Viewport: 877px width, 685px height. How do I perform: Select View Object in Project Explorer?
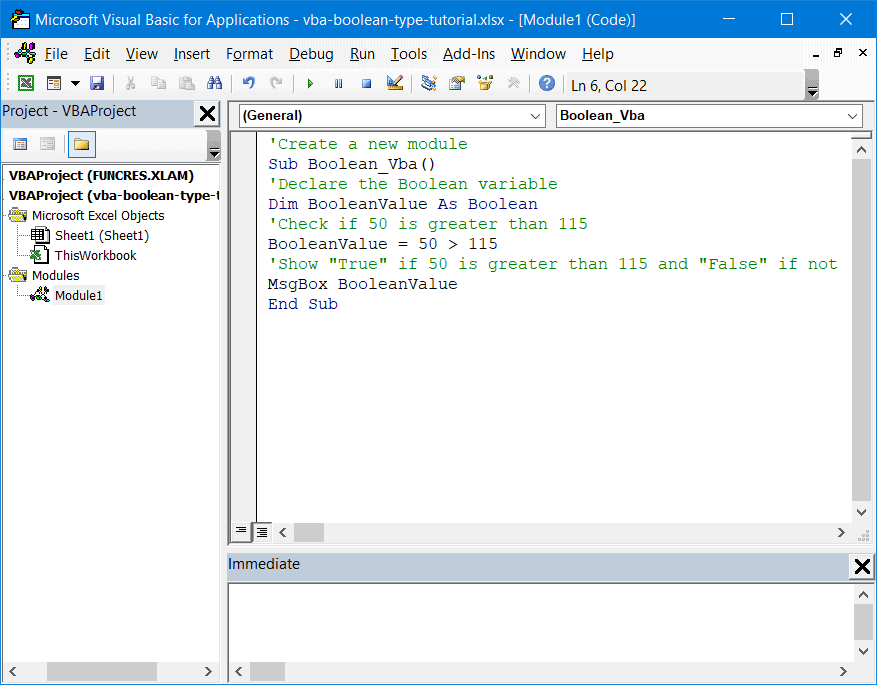tap(47, 144)
